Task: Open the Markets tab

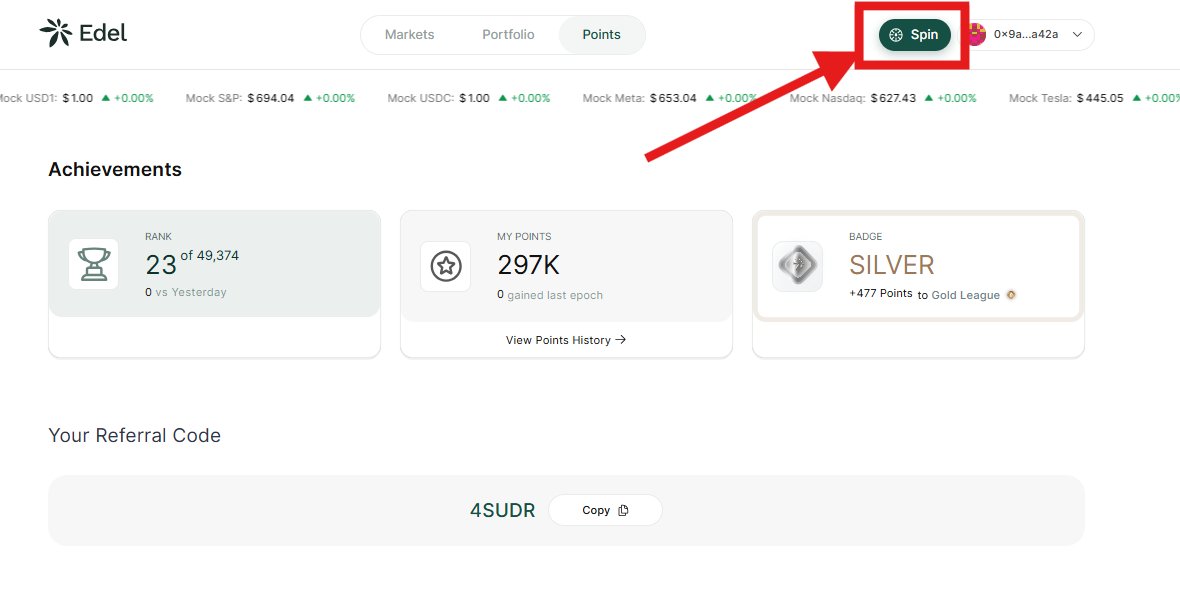Action: pos(409,35)
